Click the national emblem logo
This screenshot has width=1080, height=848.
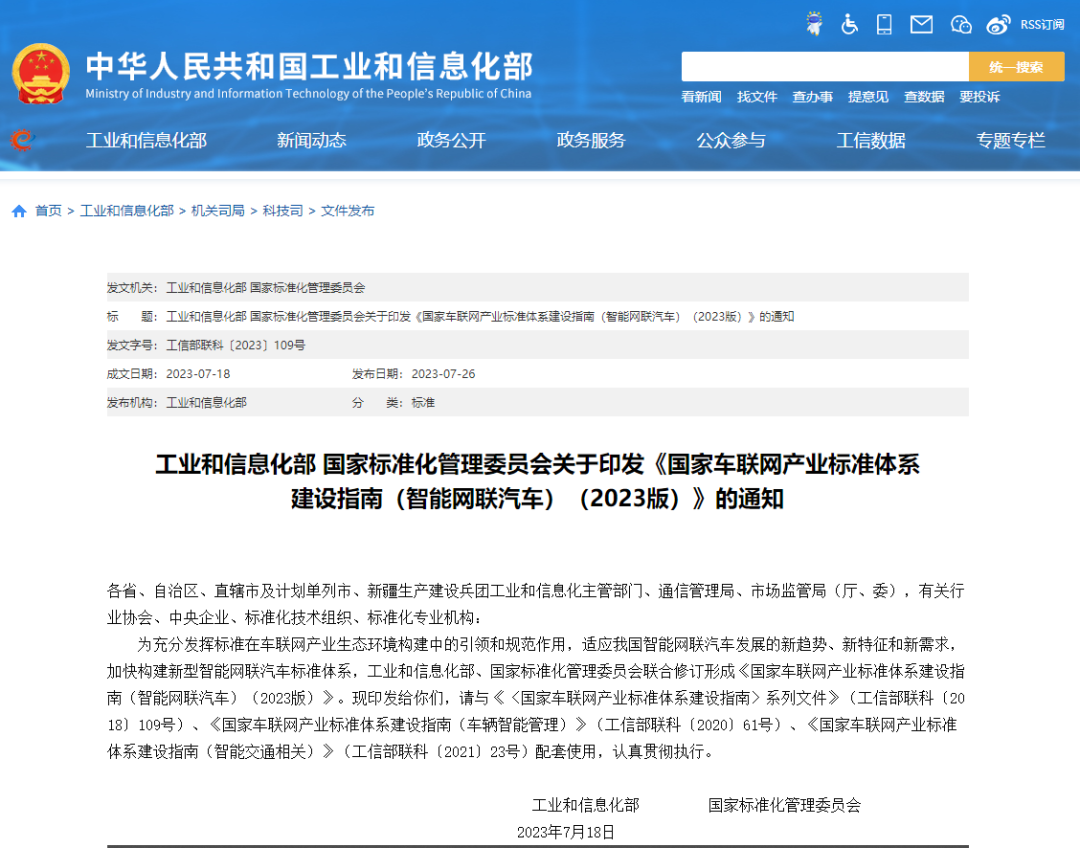coord(41,74)
